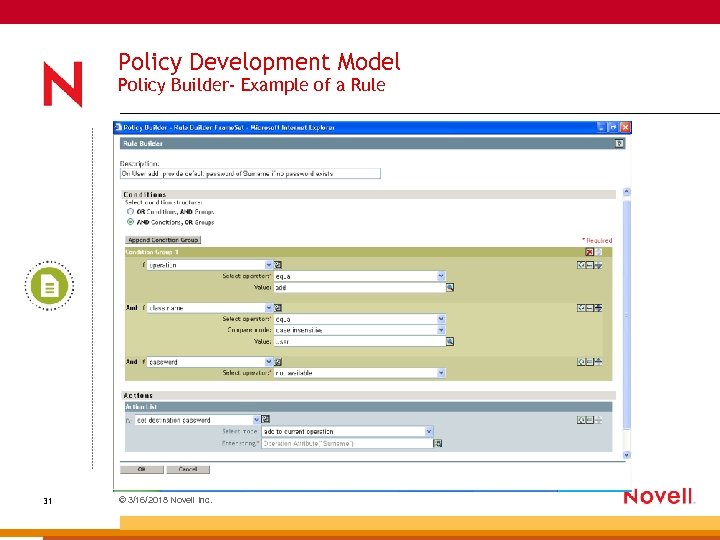Click the 'Condition Group 1' header text
The width and height of the screenshot is (720, 540).
pos(152,252)
